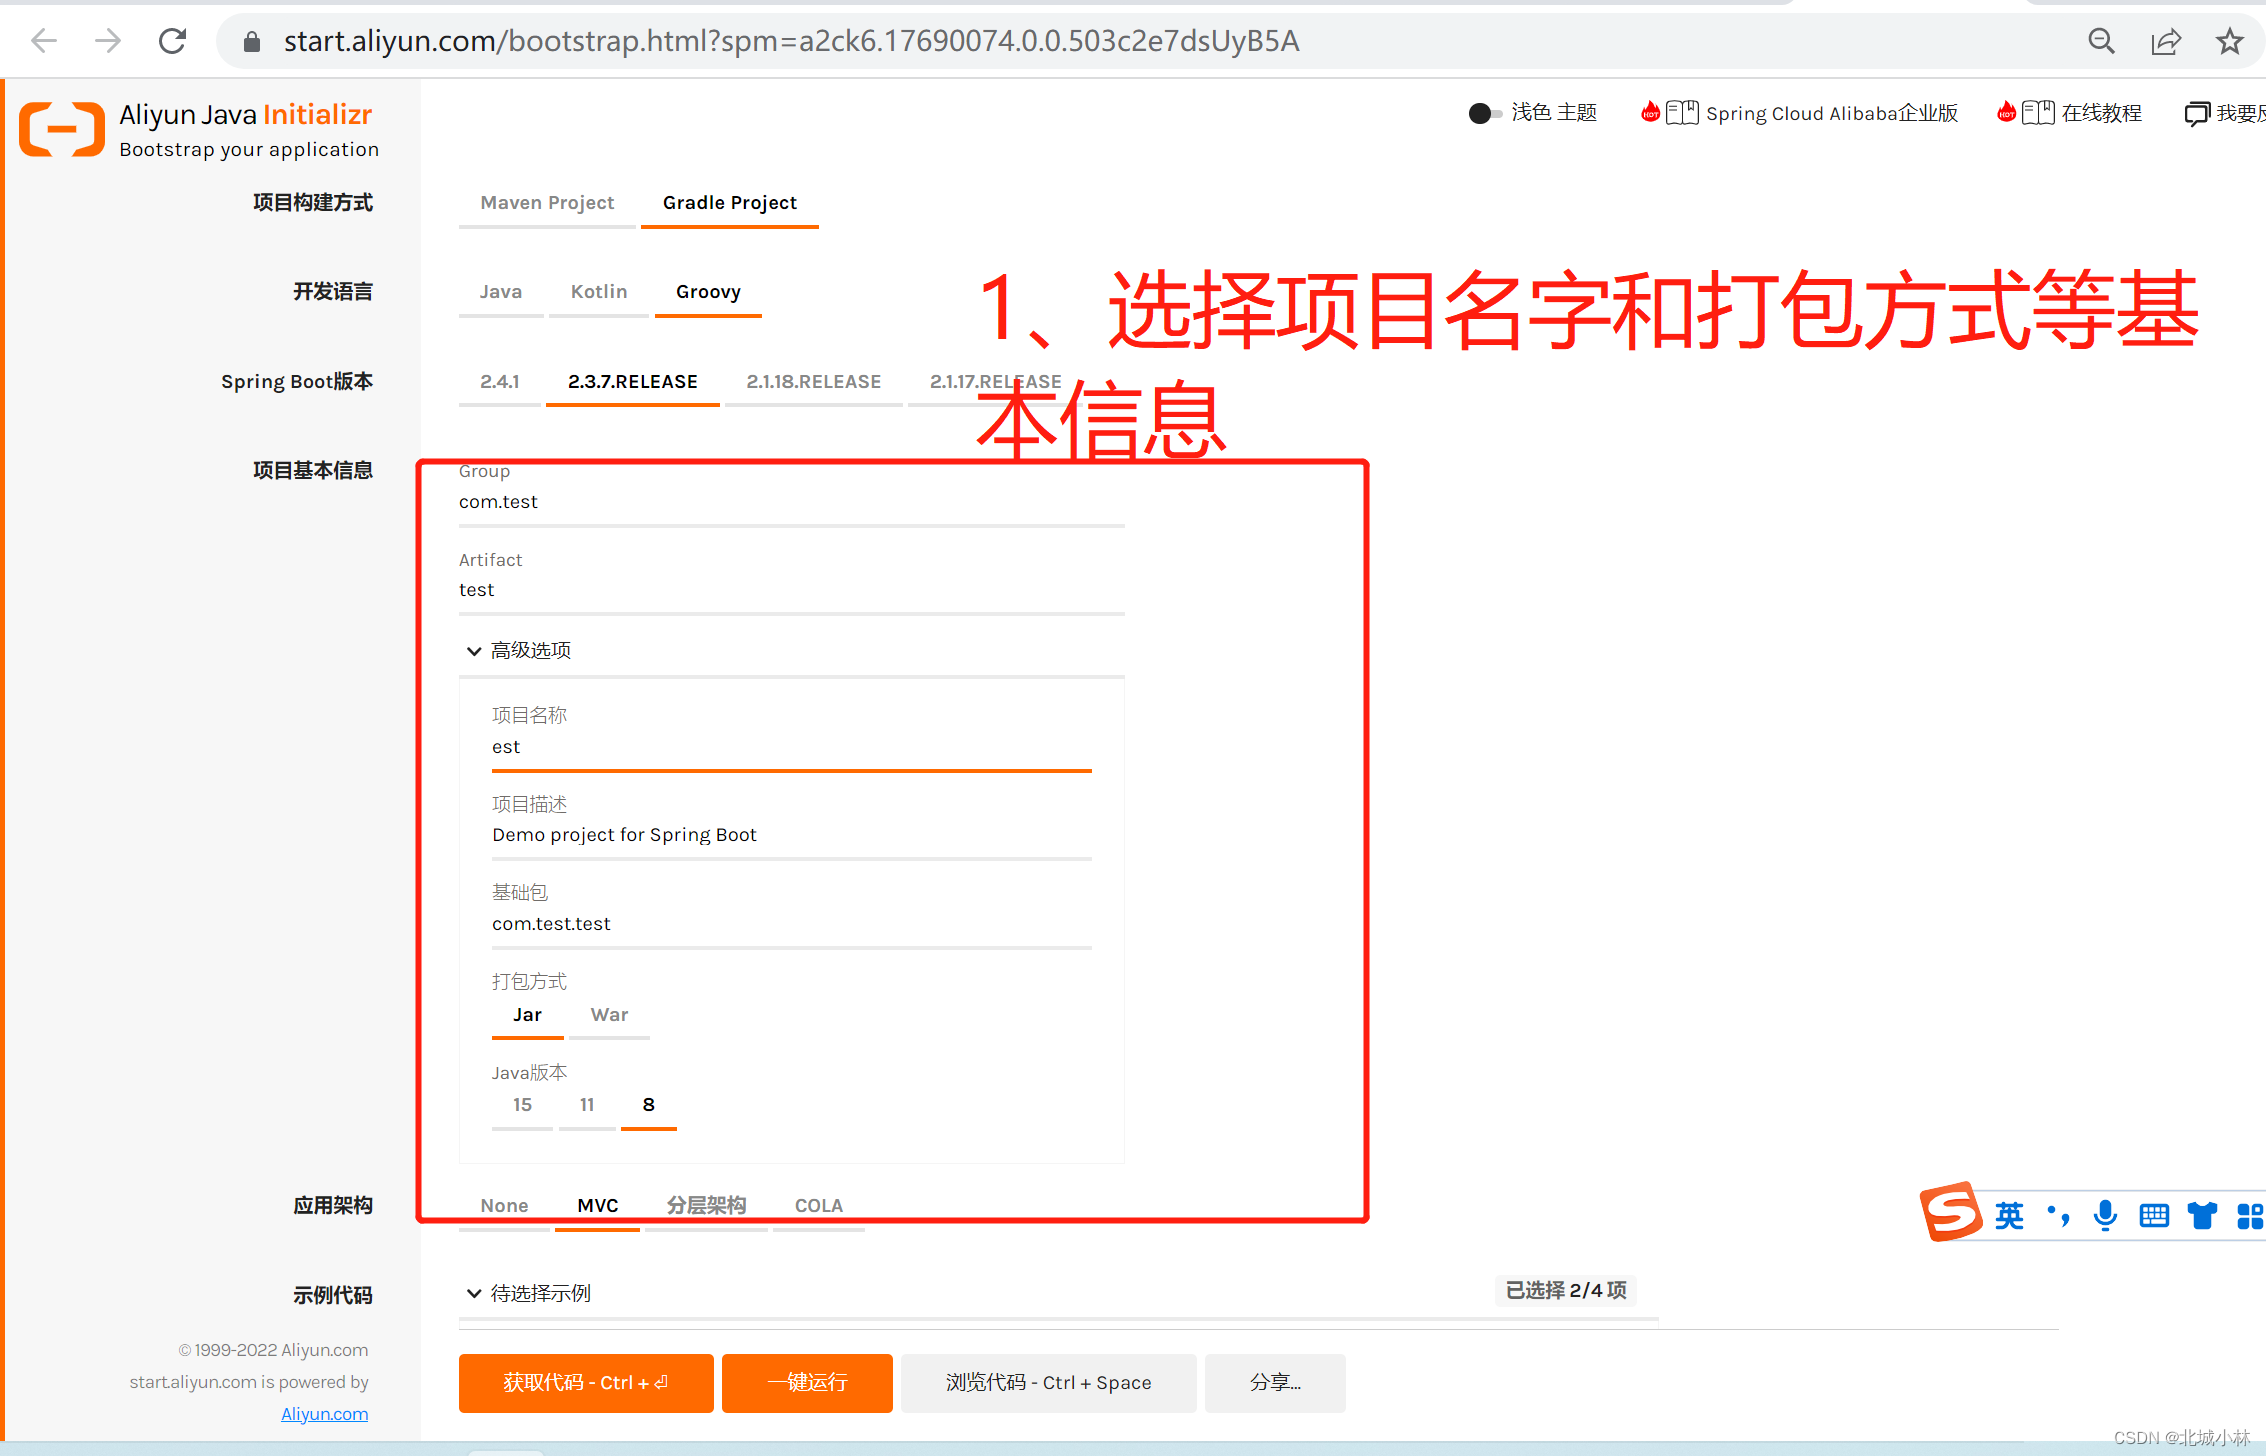Select Spring Boot 2.1.18.RELEASE
This screenshot has height=1456, width=2266.
pos(814,382)
